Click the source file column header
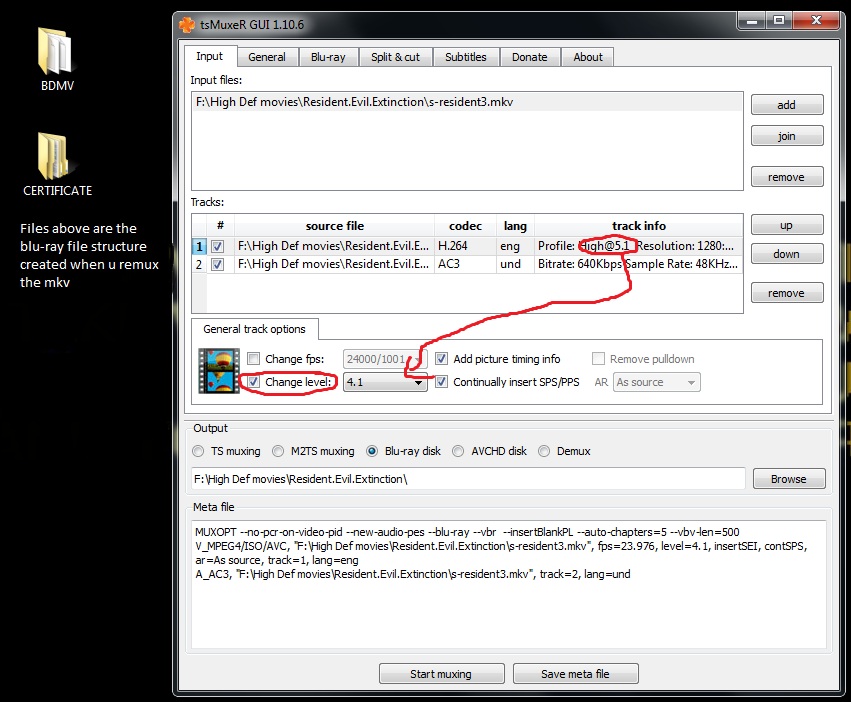 pos(334,226)
